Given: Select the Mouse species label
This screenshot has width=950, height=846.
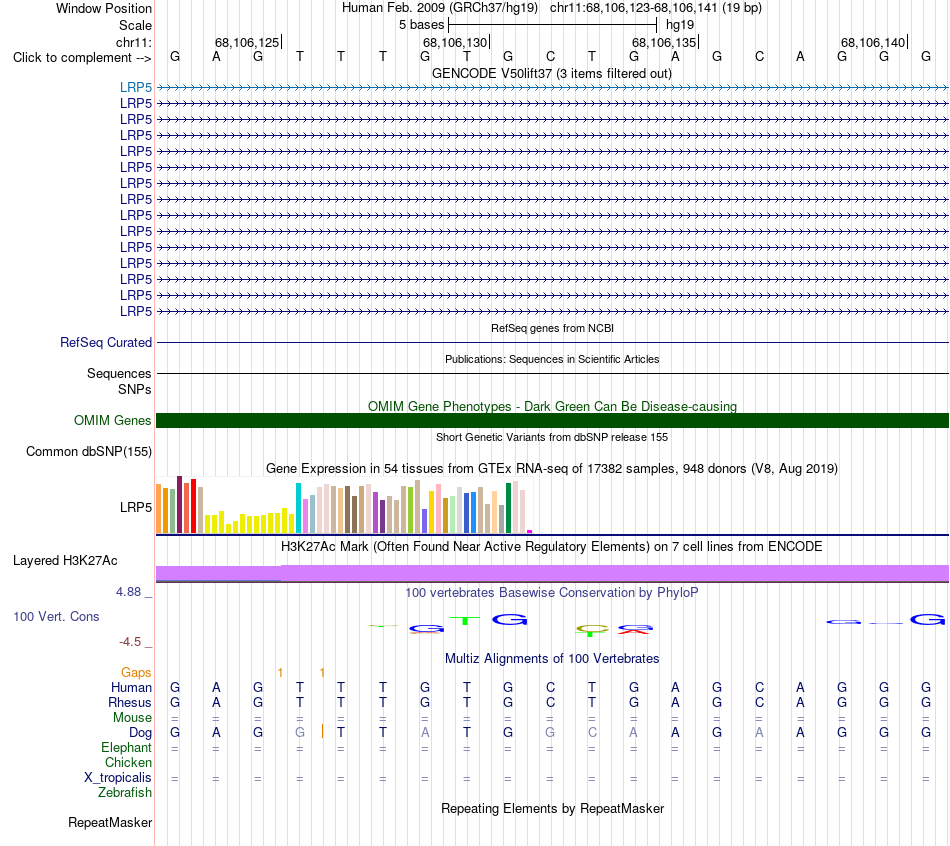Looking at the screenshot, I should click(x=132, y=718).
